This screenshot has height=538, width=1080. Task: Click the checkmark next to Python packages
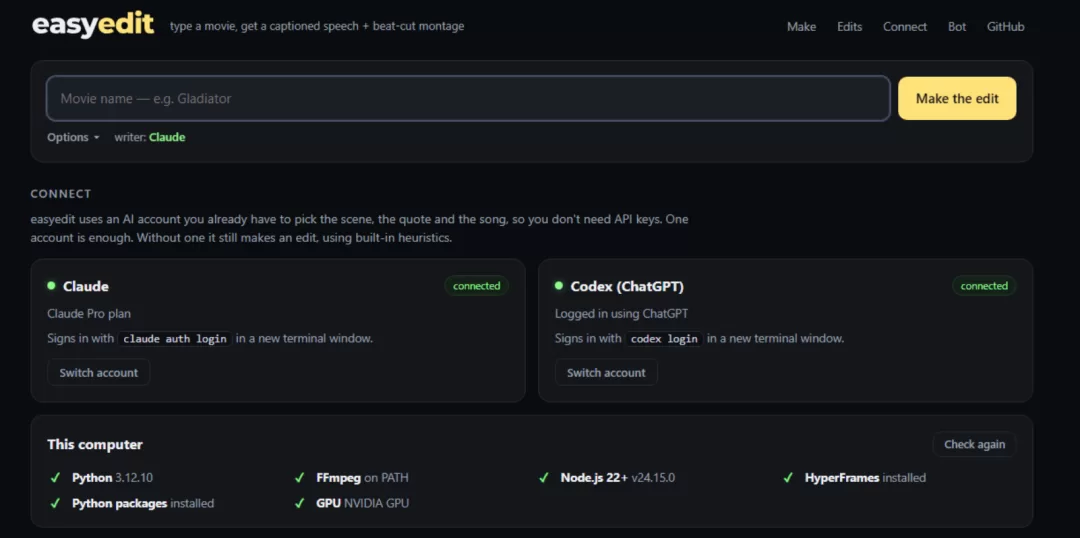pos(55,504)
